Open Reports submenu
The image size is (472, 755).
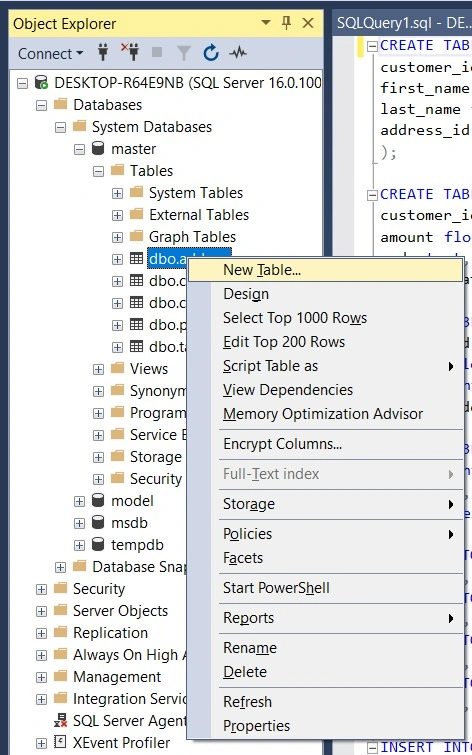325,618
